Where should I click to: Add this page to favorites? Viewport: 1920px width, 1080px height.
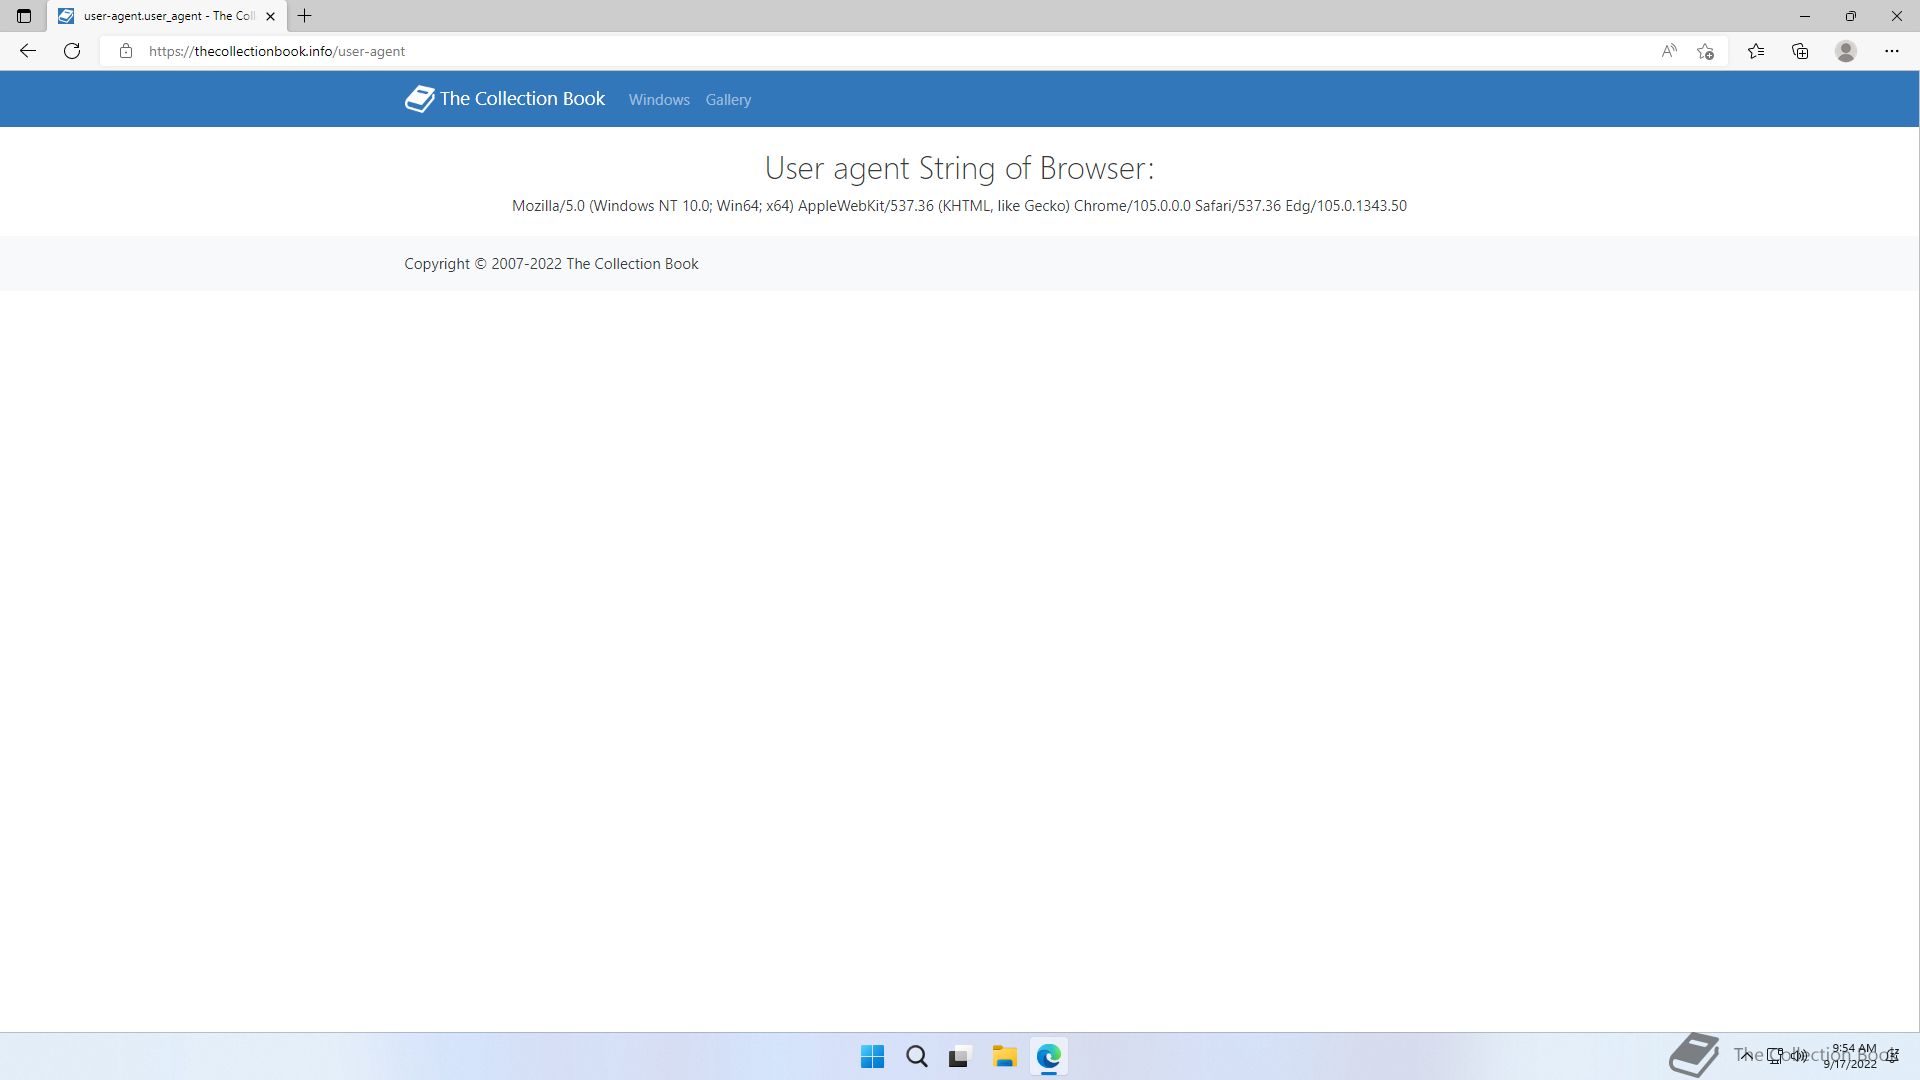point(1706,51)
